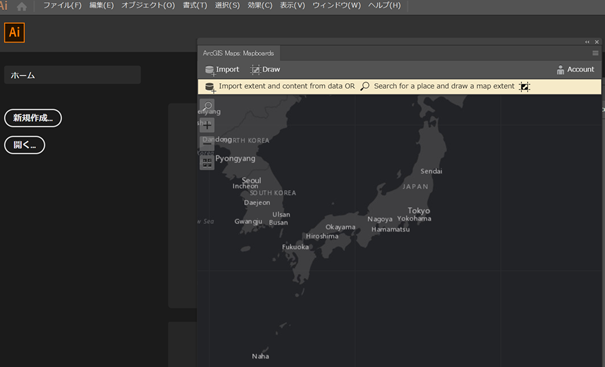Click the 開く... button
The image size is (605, 367).
[24, 145]
